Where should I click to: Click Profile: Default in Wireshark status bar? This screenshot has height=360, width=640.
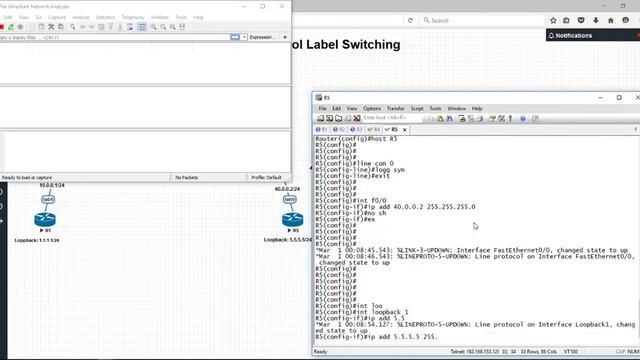coord(267,178)
